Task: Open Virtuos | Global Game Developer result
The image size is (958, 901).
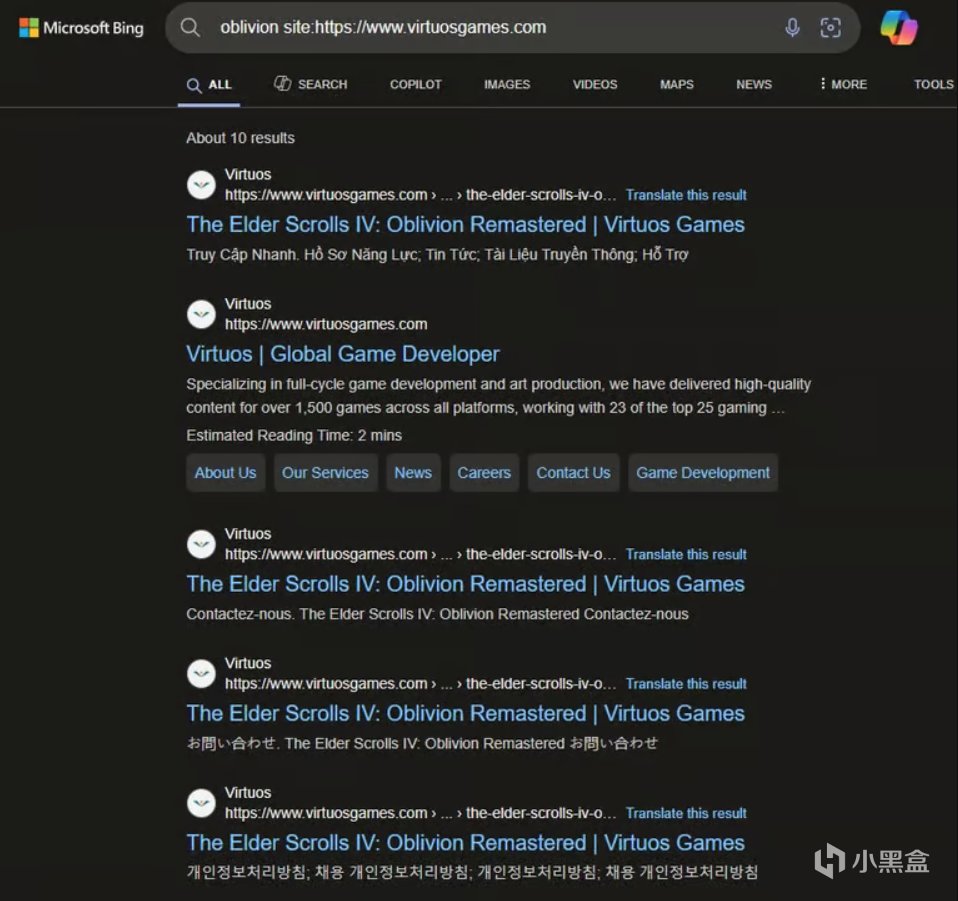Action: pos(343,354)
